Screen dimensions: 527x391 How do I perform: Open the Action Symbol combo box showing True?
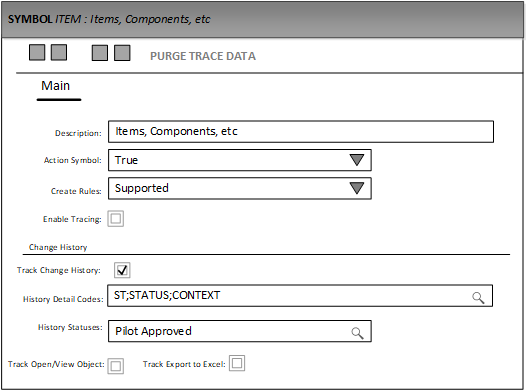click(240, 160)
